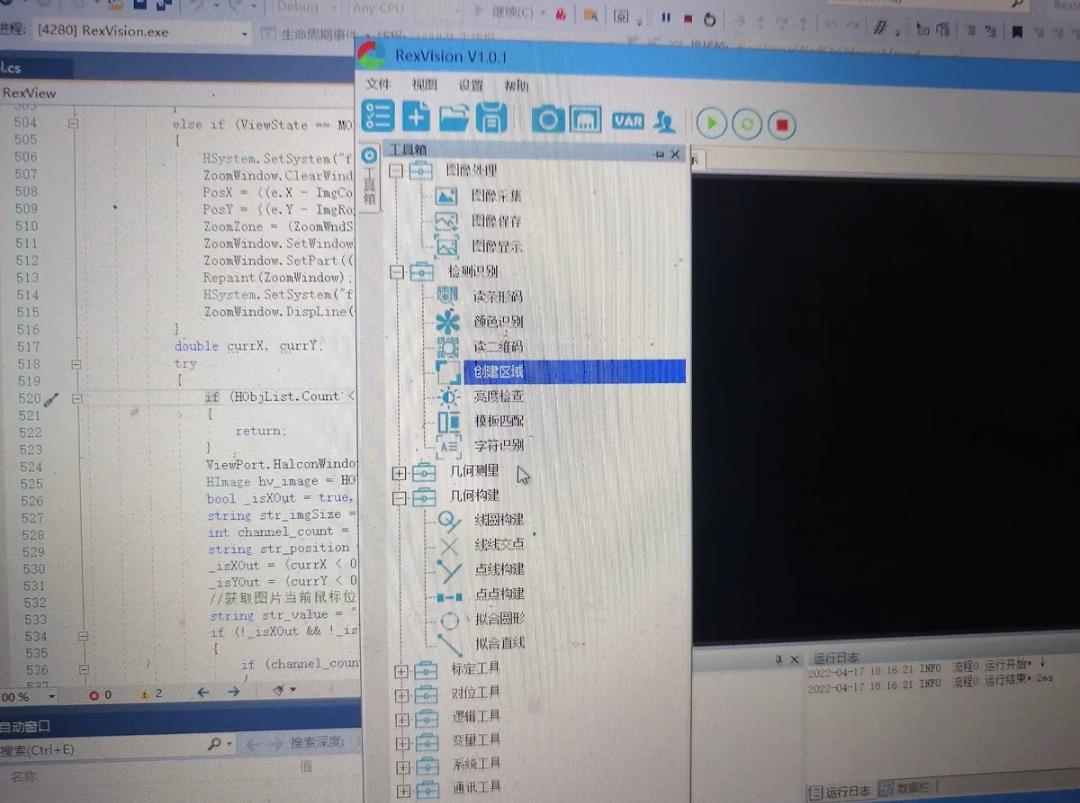The image size is (1080, 803).
Task: Select the 线线交点 line intersection X icon
Action: coord(448,546)
